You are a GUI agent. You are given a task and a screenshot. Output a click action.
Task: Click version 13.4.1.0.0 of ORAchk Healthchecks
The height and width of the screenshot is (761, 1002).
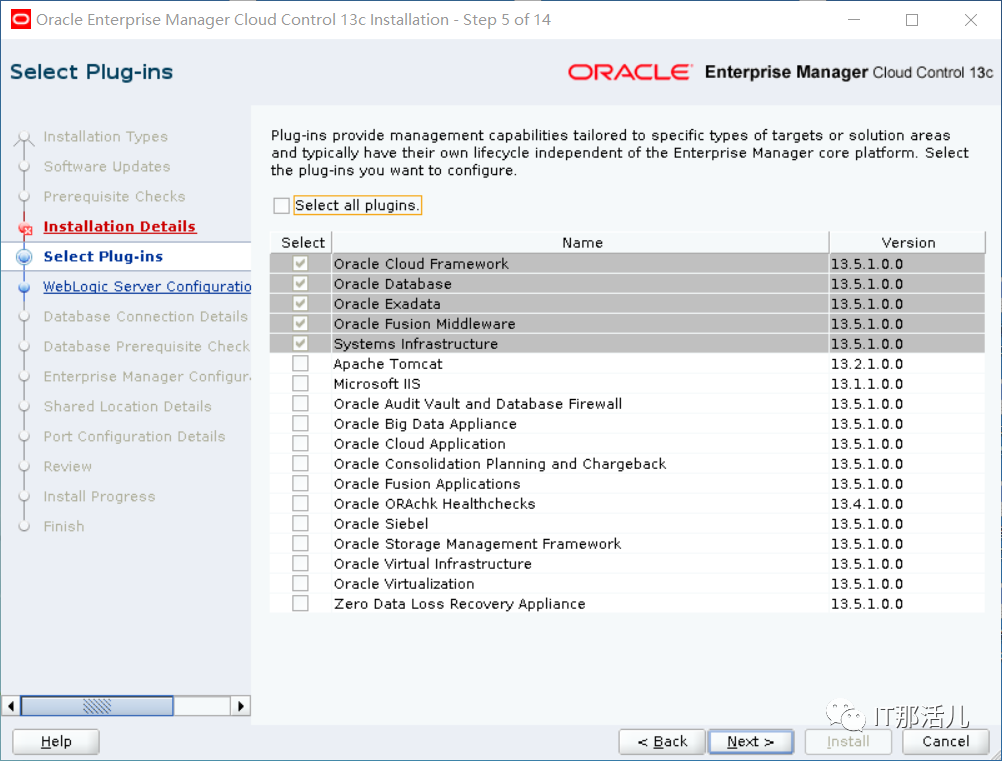click(867, 504)
